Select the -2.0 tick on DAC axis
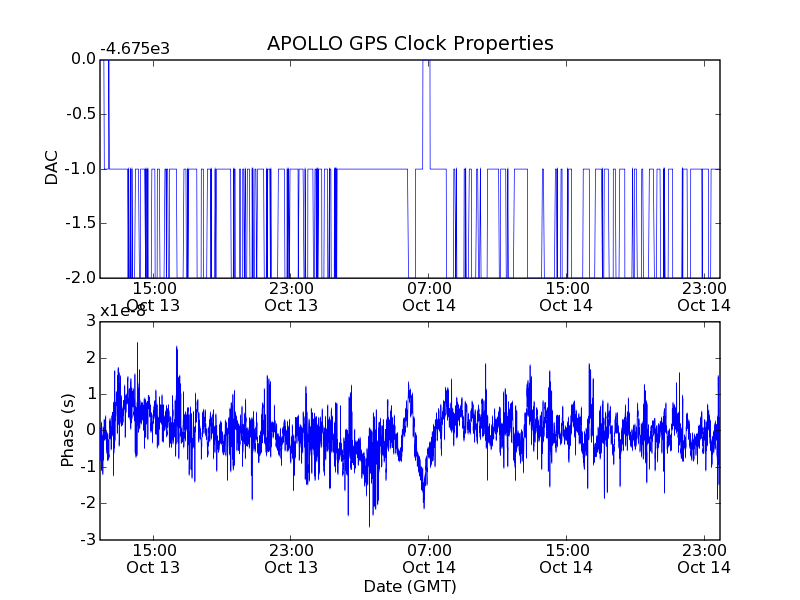The image size is (800, 600). (81, 278)
